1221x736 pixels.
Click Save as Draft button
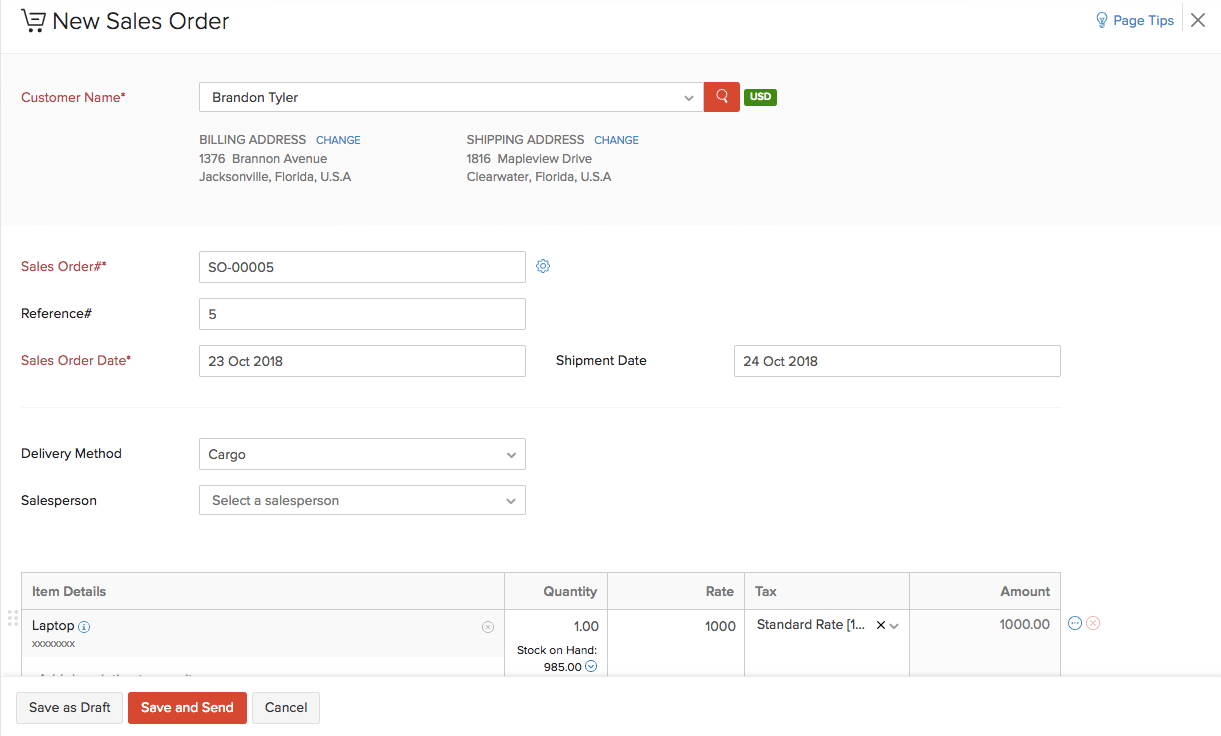click(70, 707)
